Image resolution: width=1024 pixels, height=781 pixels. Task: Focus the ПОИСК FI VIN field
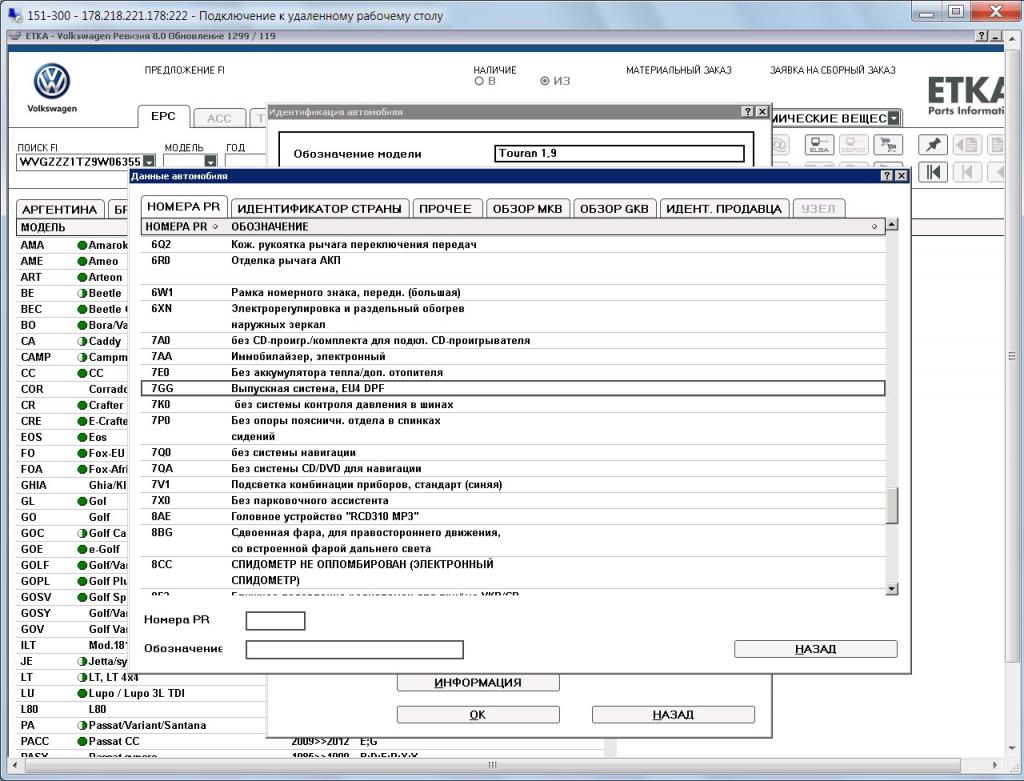click(80, 161)
